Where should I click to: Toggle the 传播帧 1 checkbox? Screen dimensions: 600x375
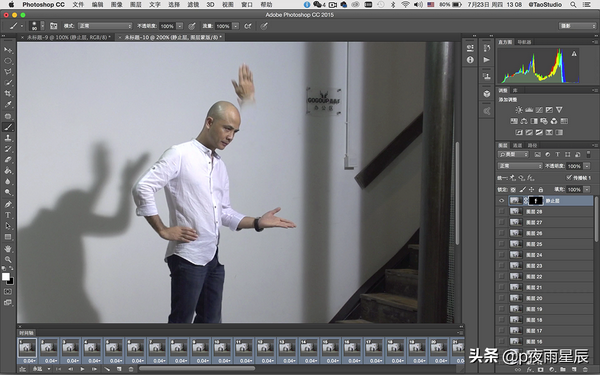[569, 178]
